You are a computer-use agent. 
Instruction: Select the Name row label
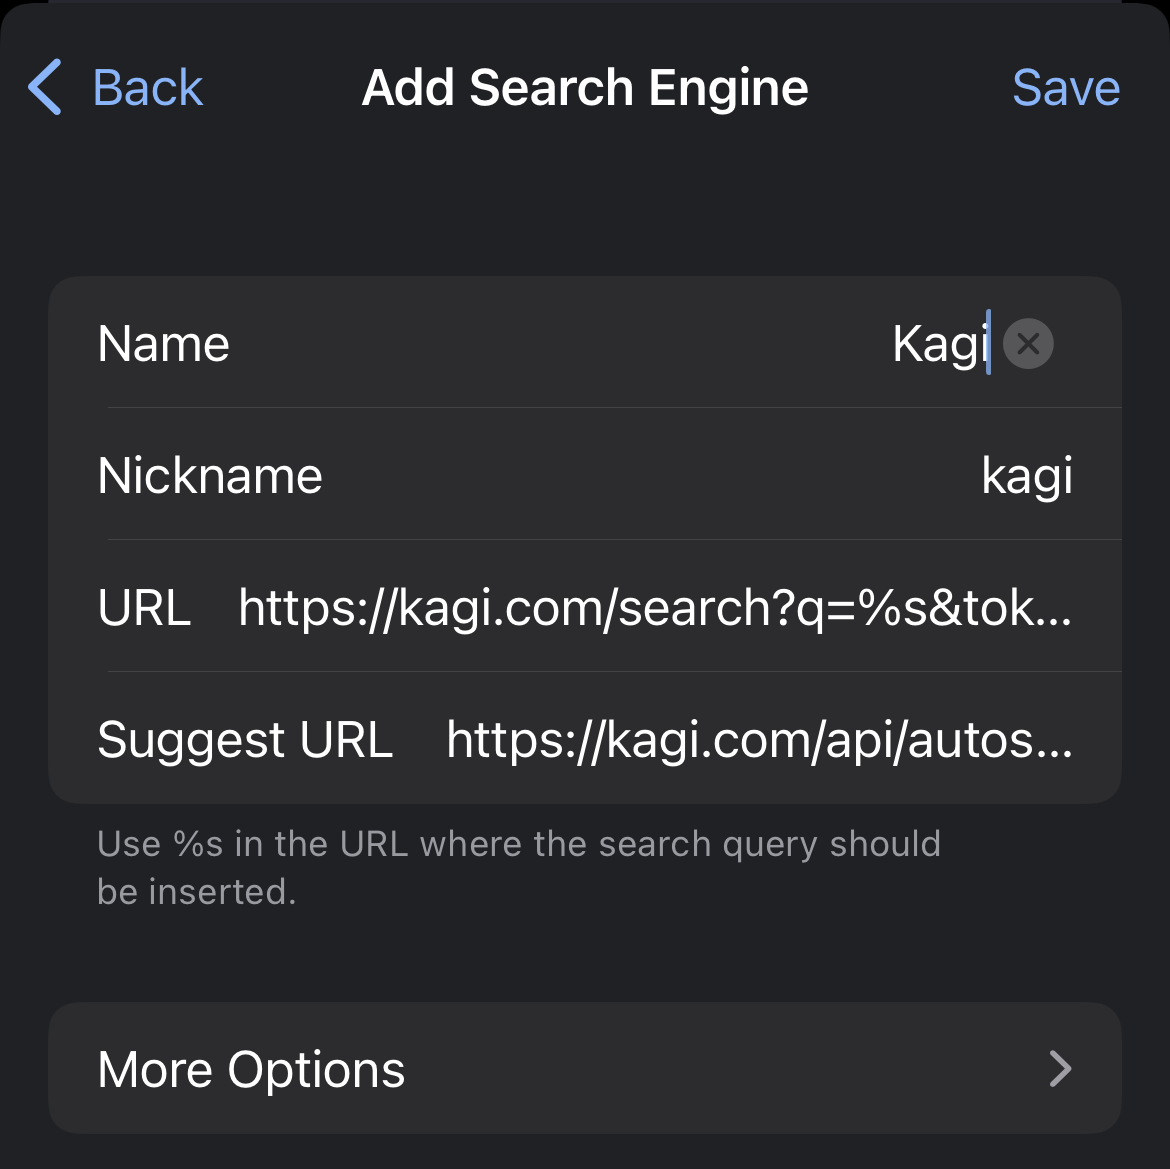[x=164, y=344]
